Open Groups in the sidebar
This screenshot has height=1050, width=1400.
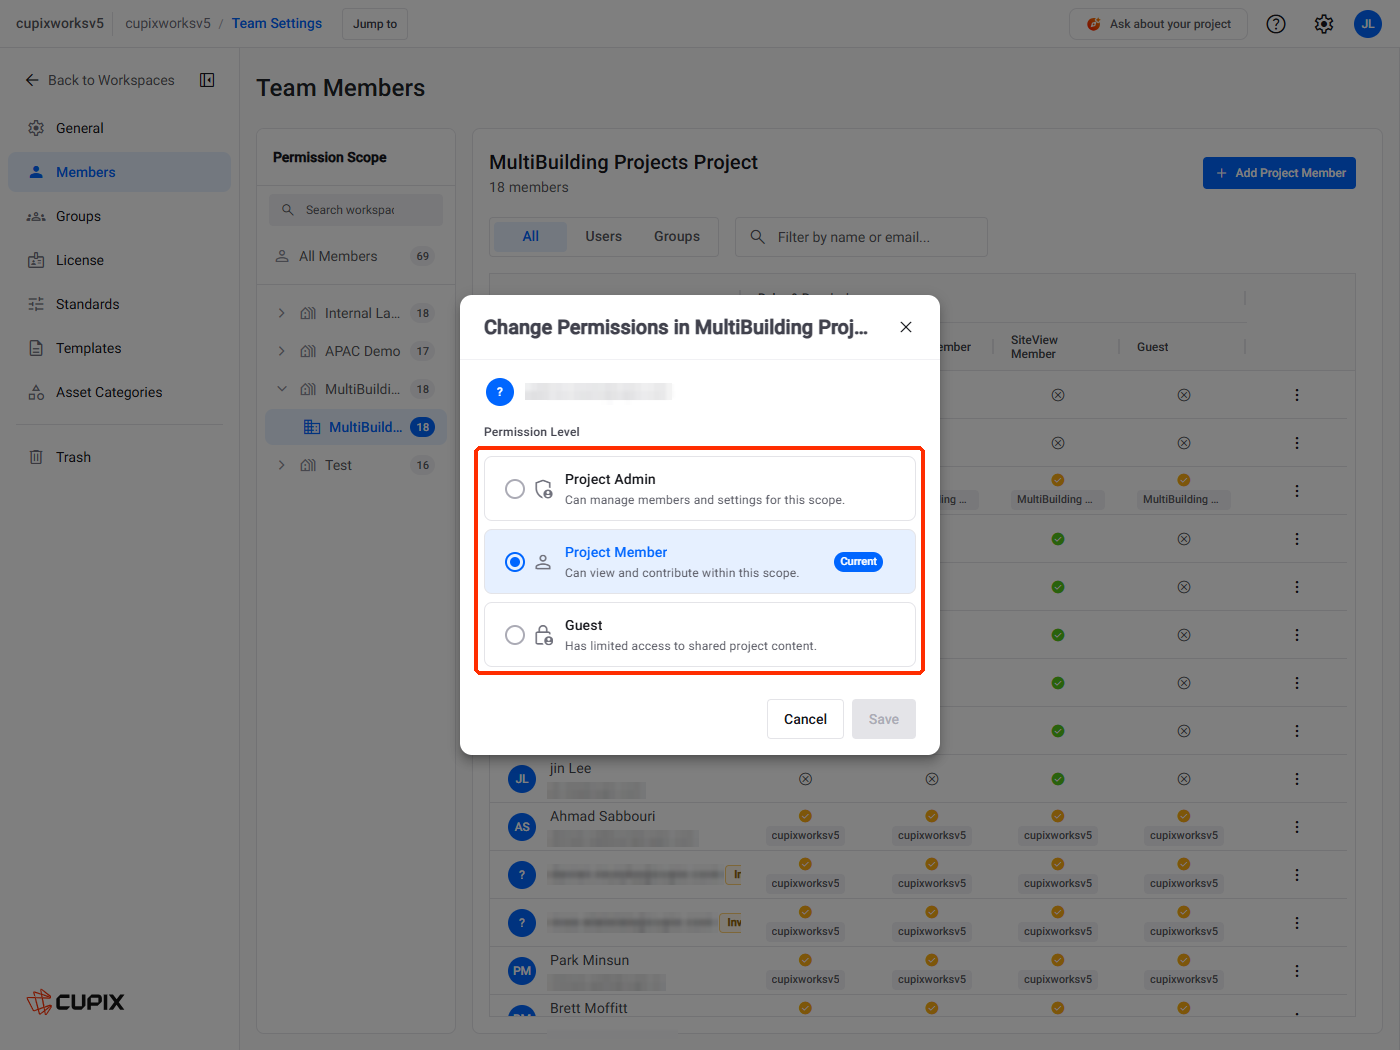[x=119, y=216]
